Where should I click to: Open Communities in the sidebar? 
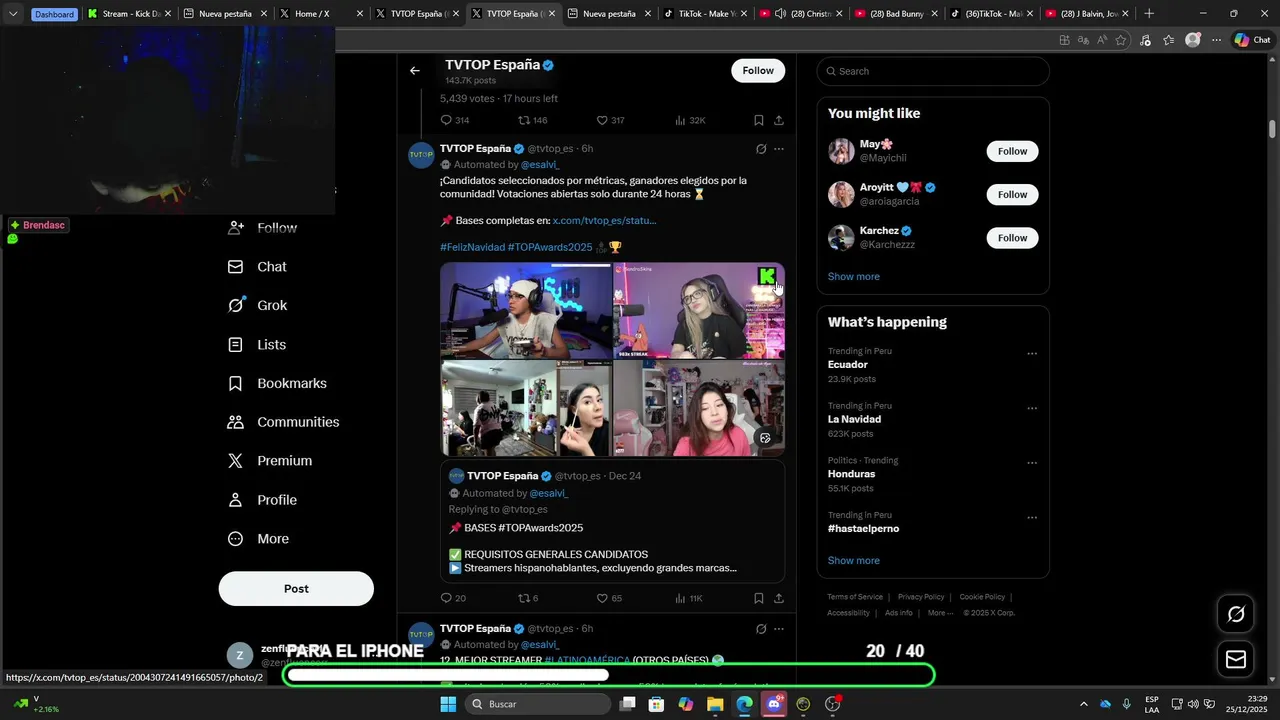tap(283, 422)
